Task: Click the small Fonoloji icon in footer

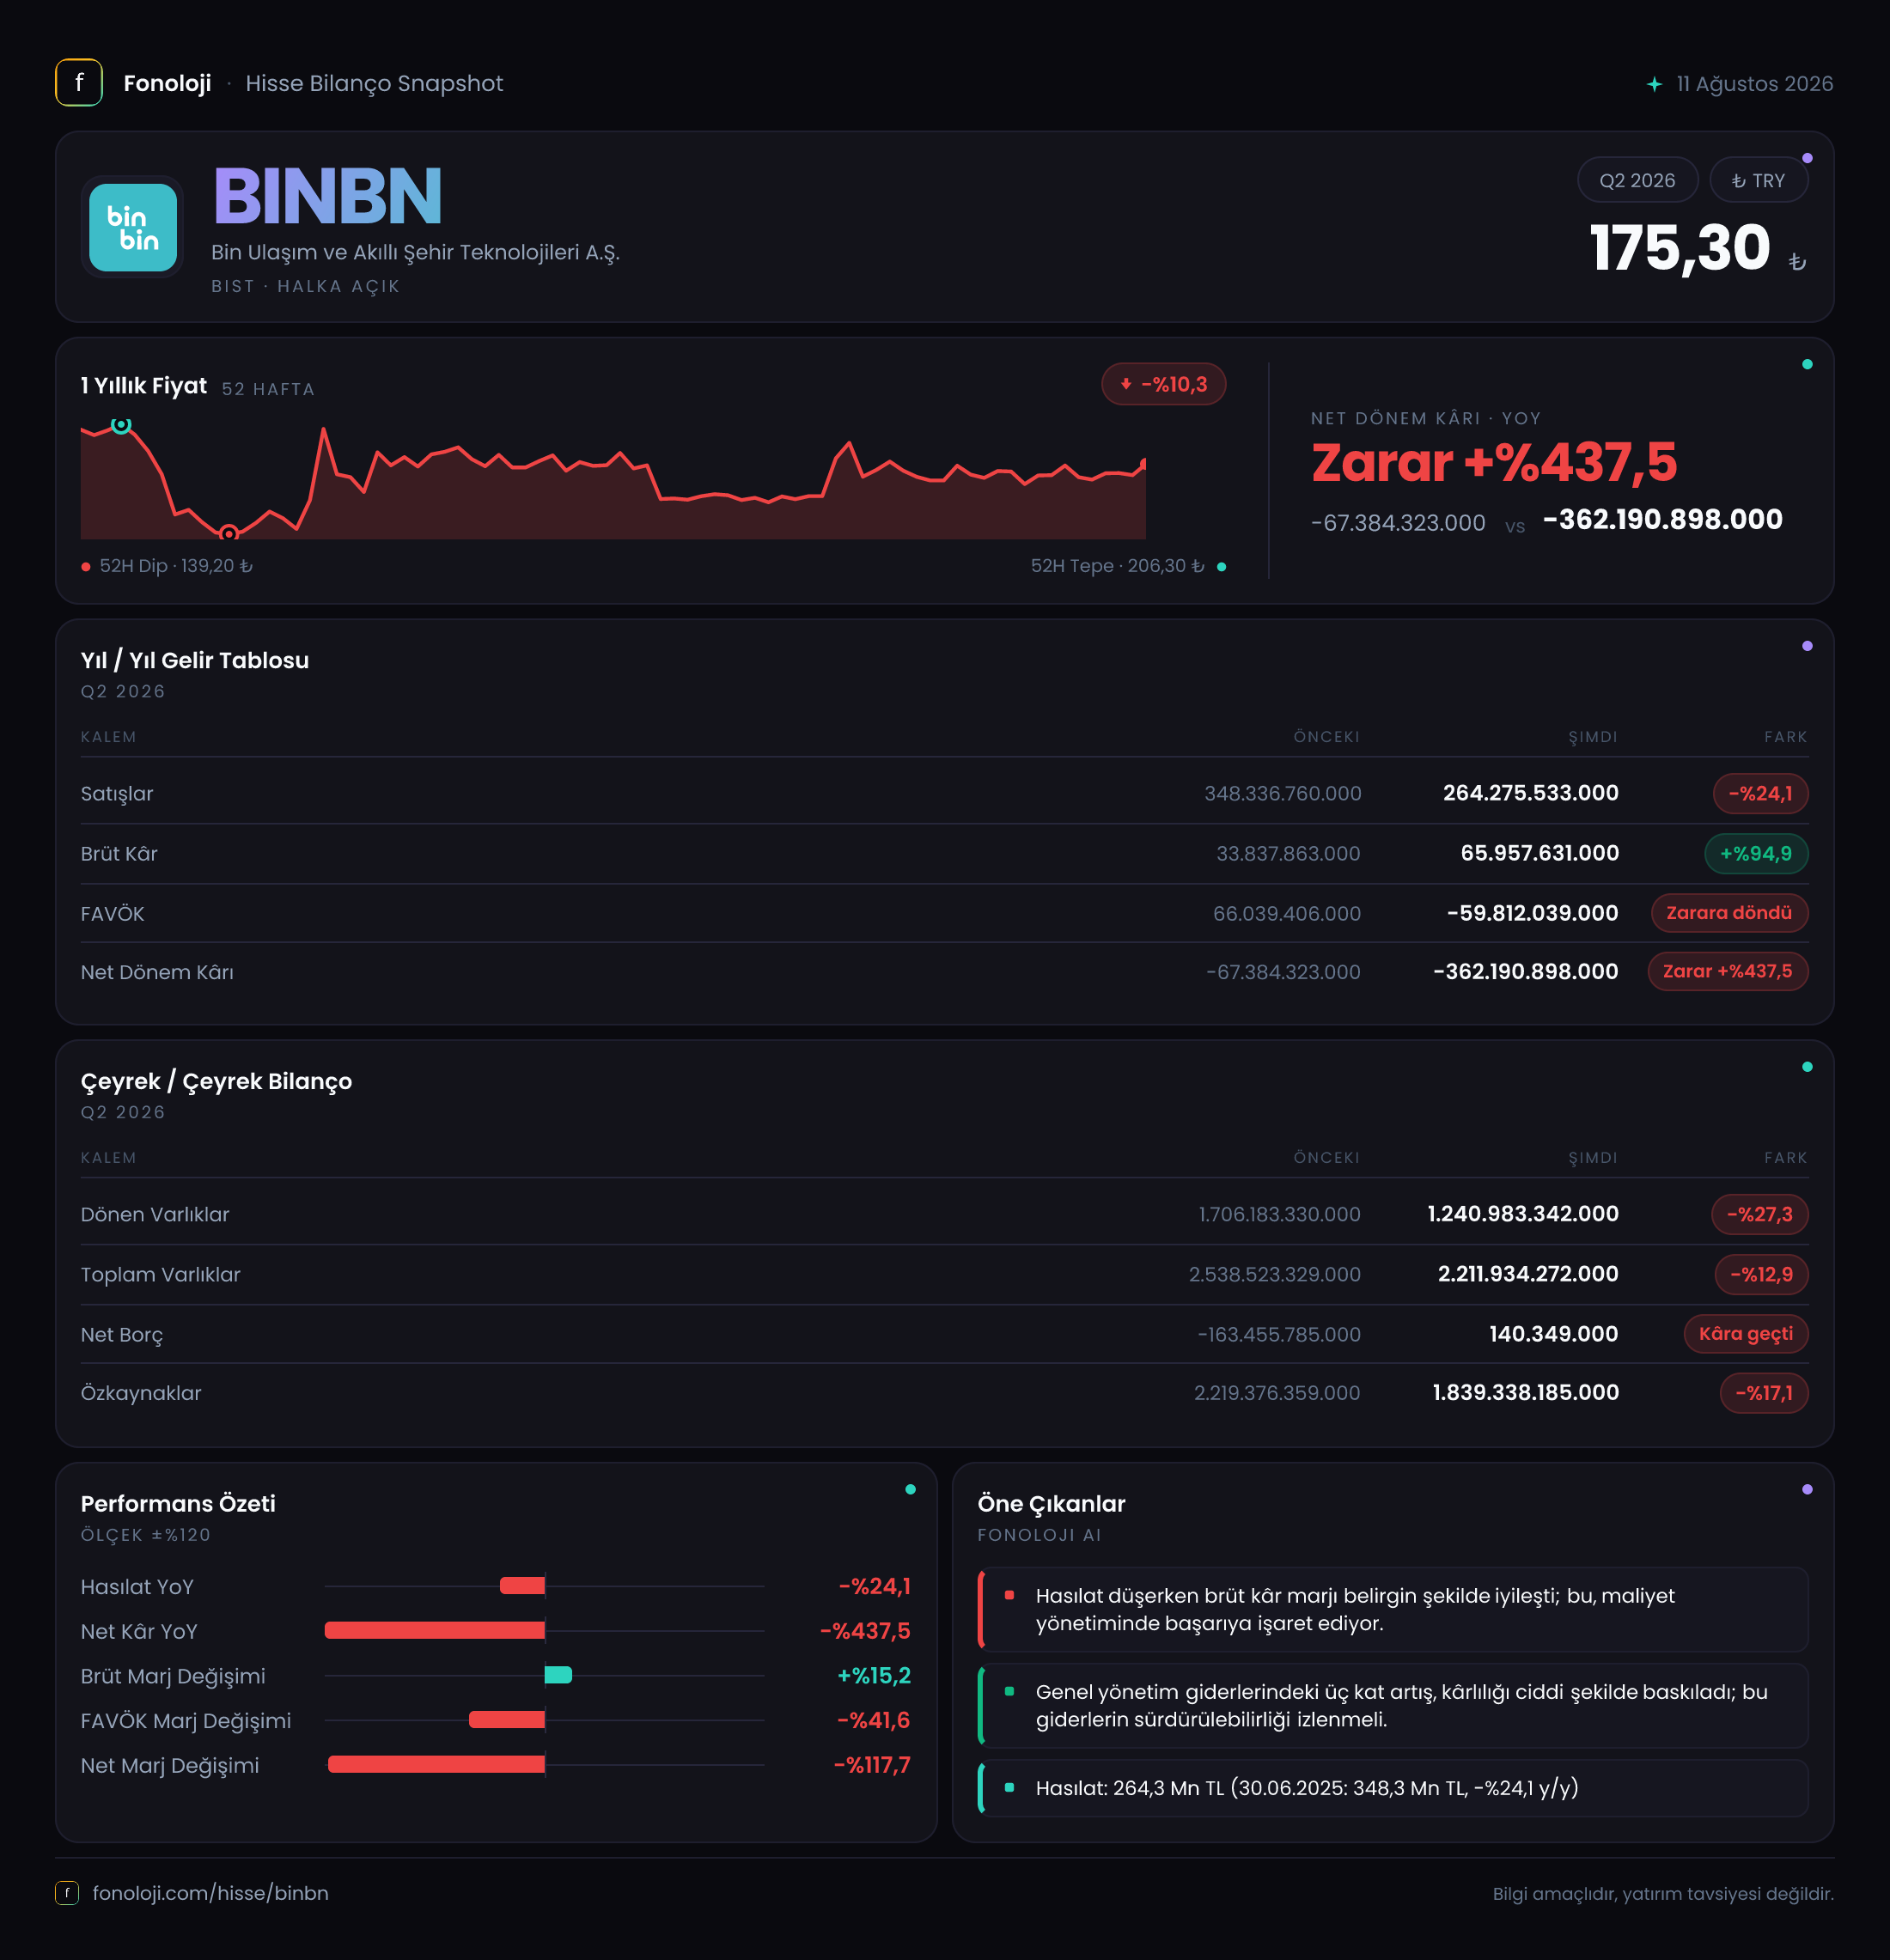Action: point(67,1893)
